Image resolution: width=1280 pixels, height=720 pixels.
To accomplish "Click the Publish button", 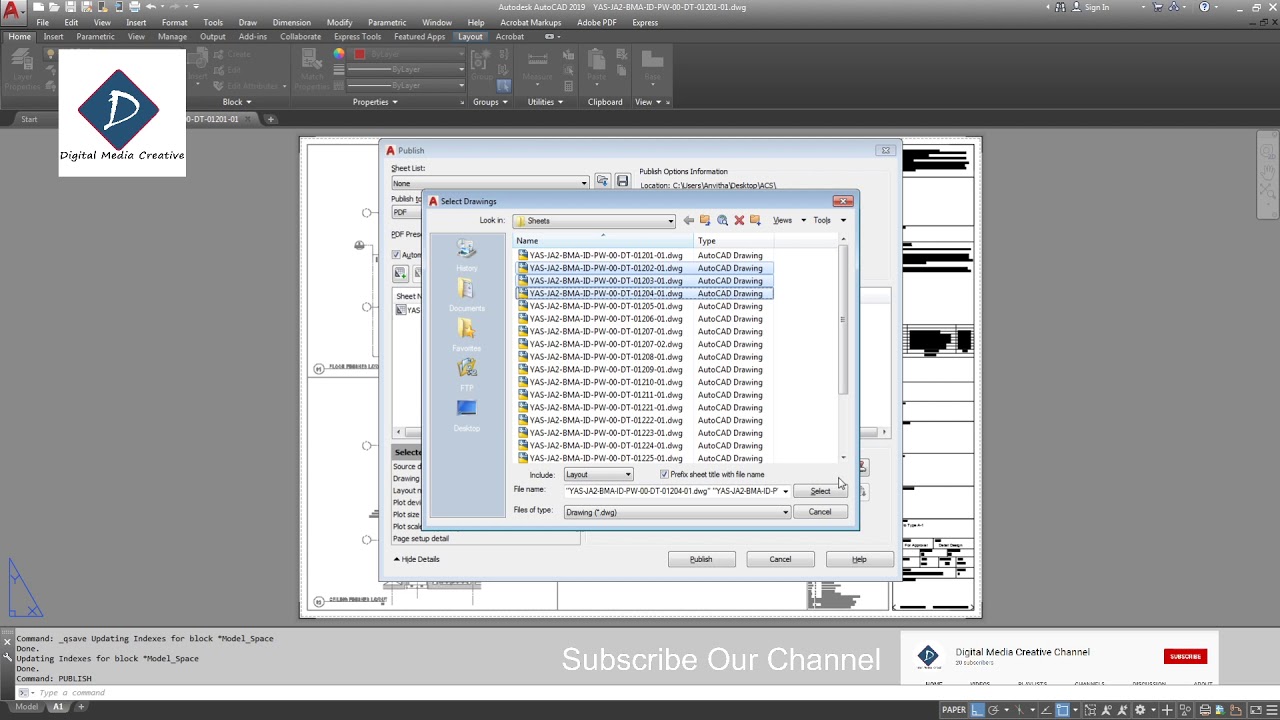I will click(x=701, y=559).
